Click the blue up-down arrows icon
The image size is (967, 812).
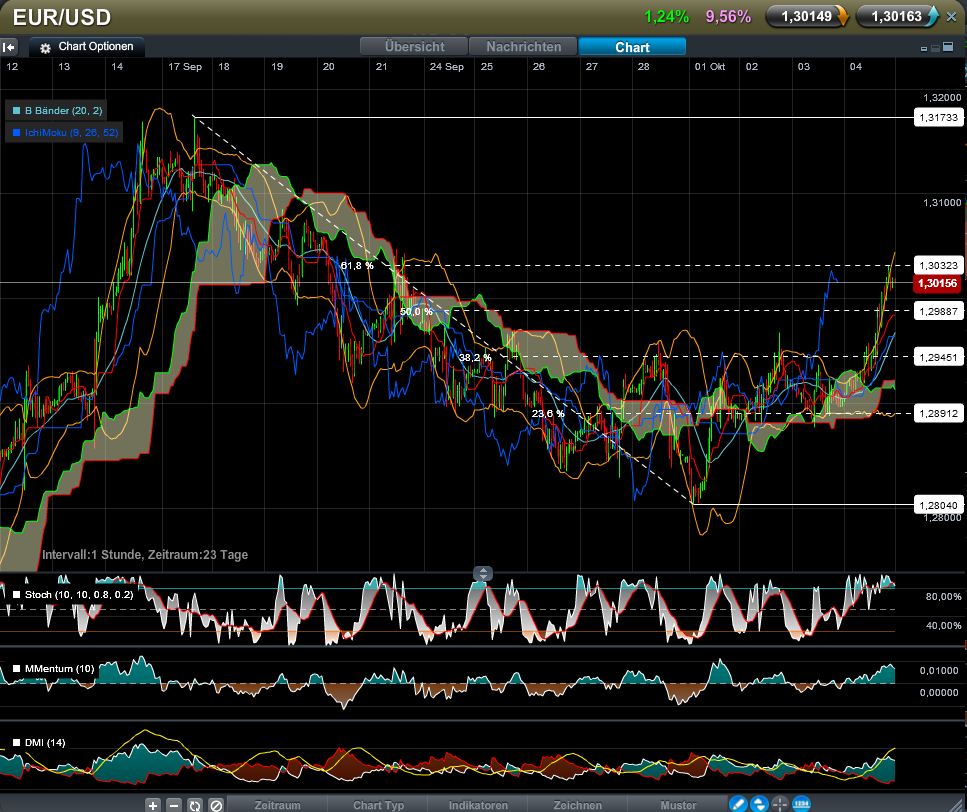(759, 804)
